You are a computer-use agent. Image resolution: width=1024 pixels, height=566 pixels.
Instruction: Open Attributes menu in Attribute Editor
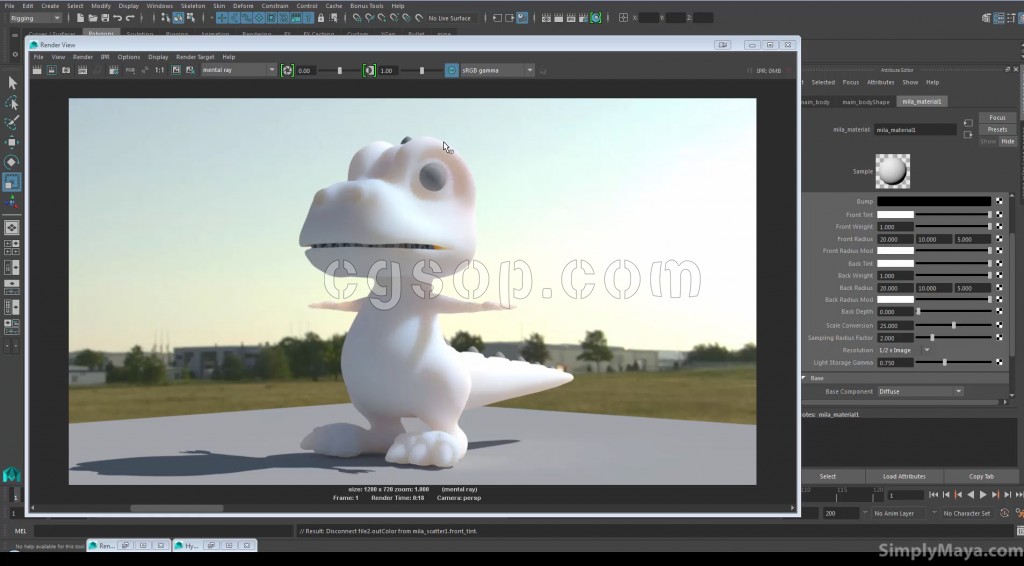[x=880, y=82]
